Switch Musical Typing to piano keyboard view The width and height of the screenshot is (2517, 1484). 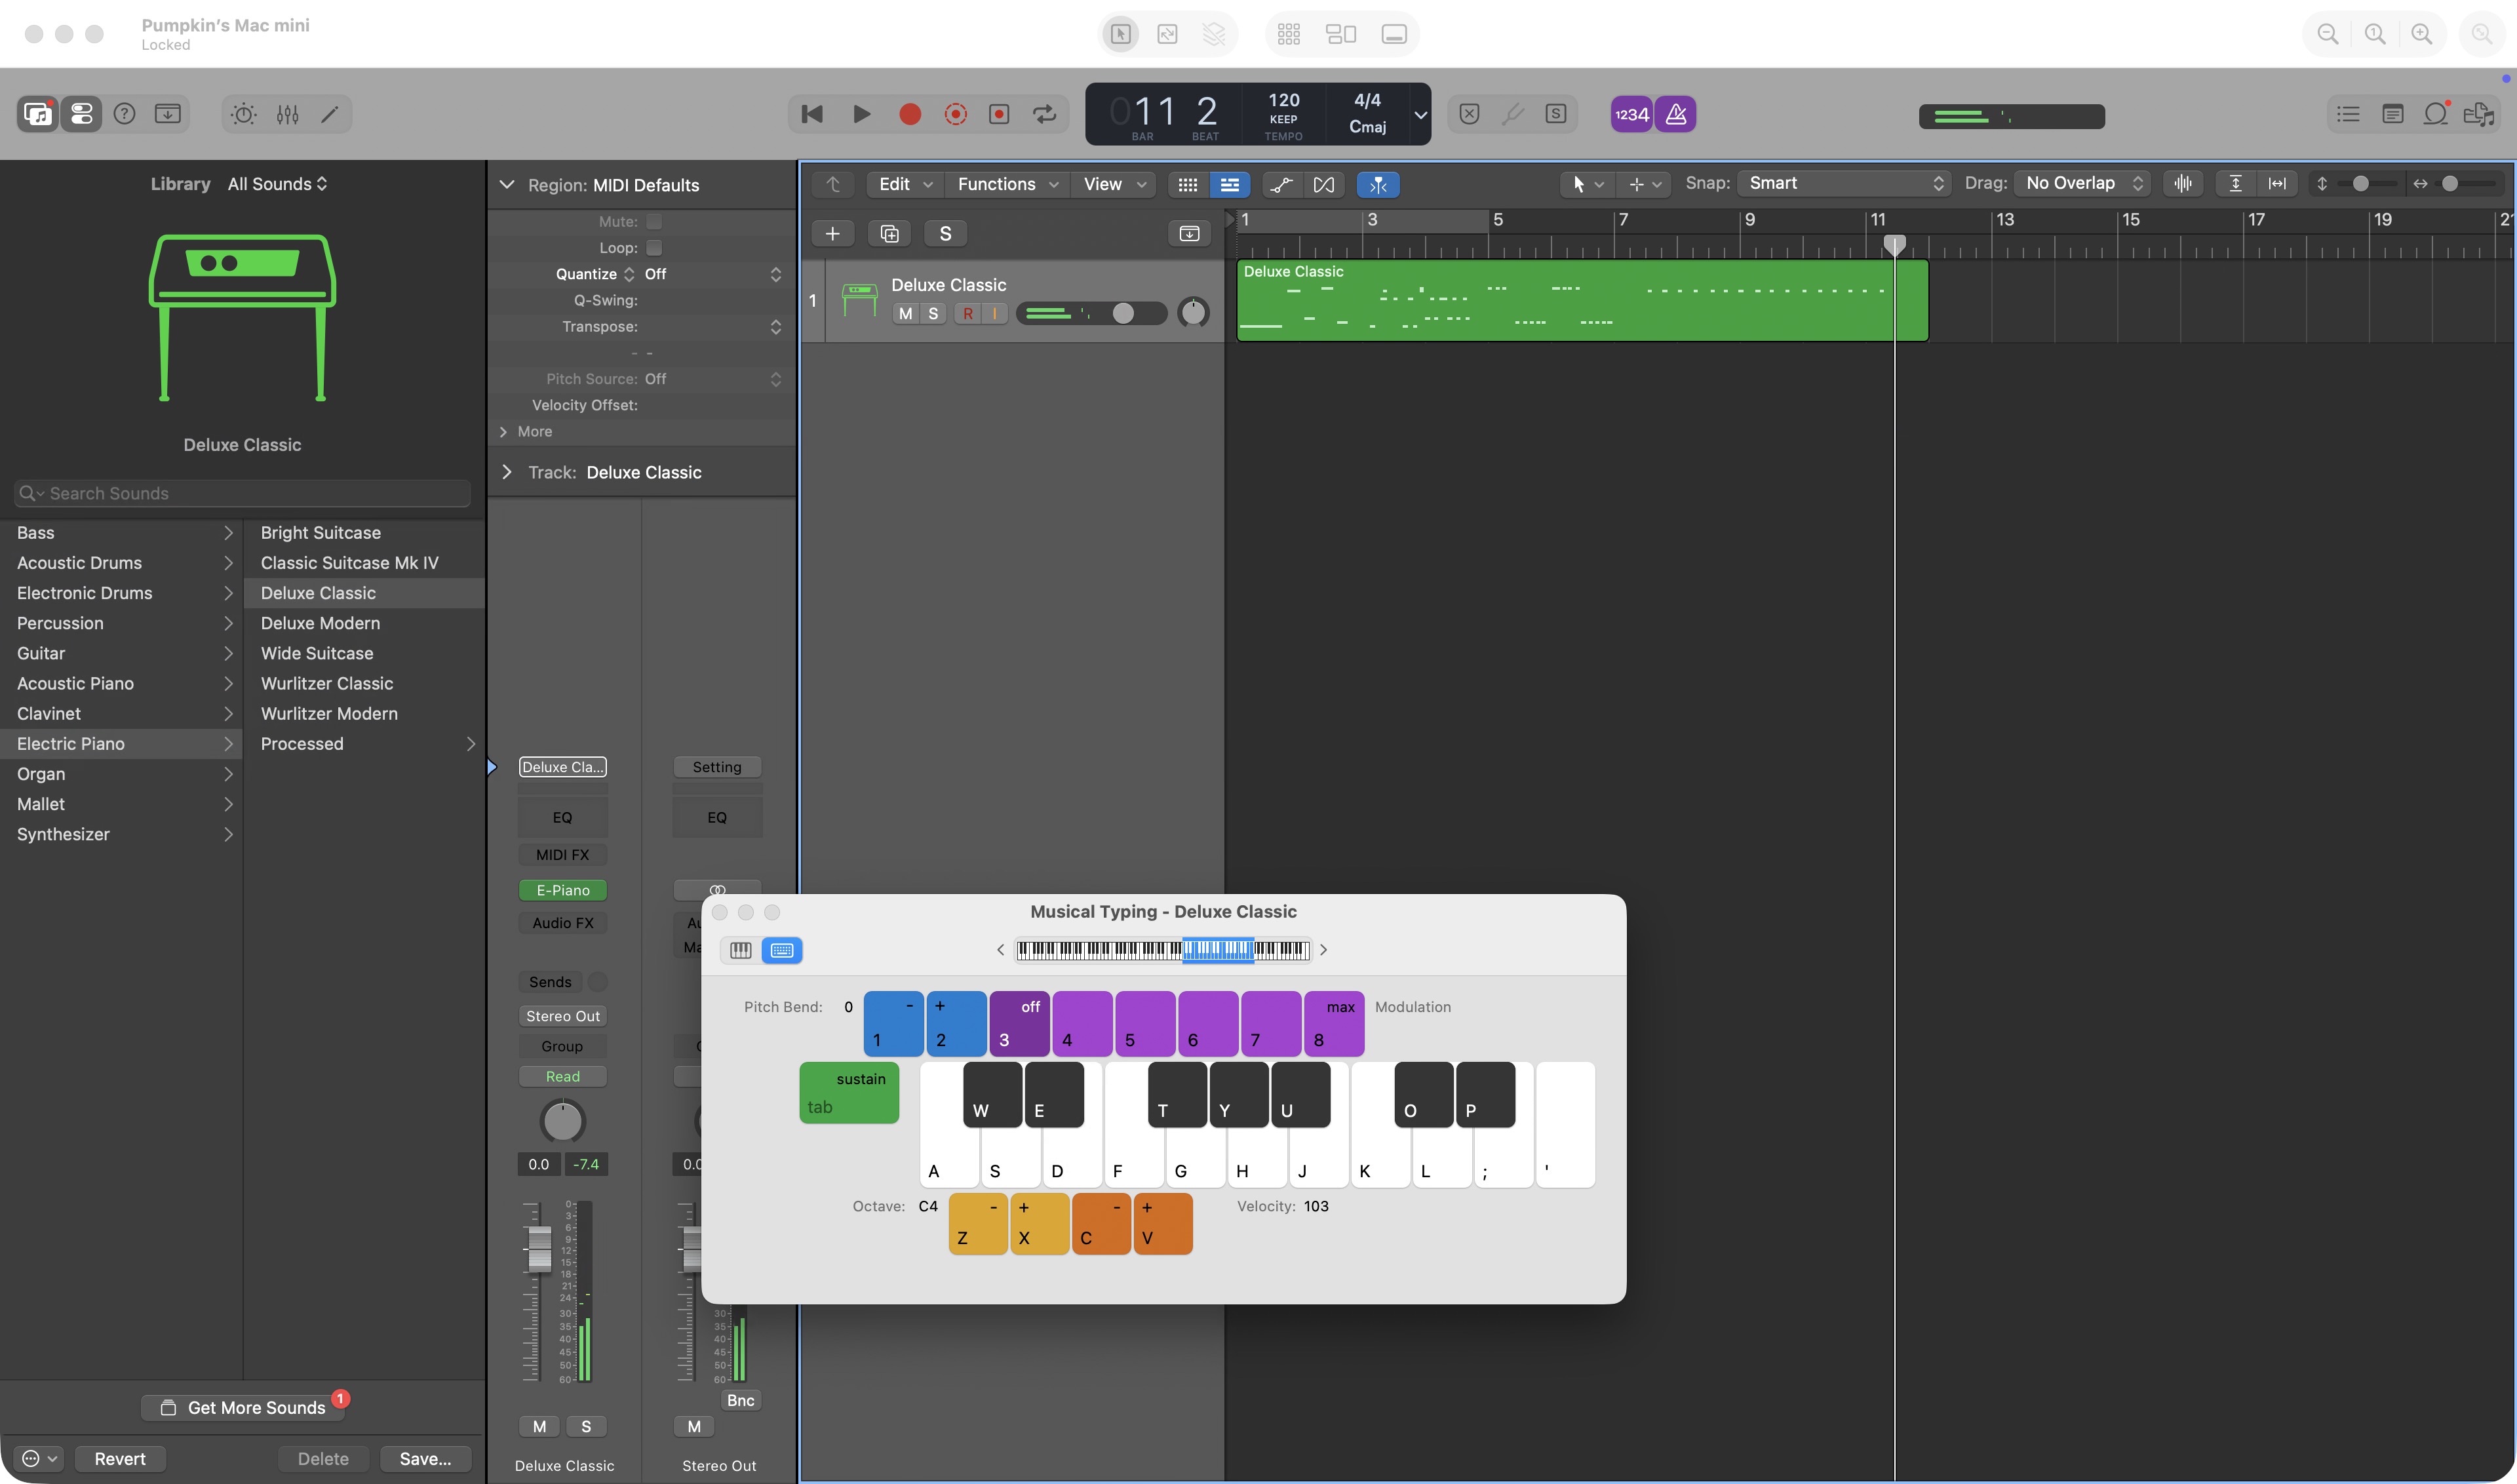click(740, 950)
